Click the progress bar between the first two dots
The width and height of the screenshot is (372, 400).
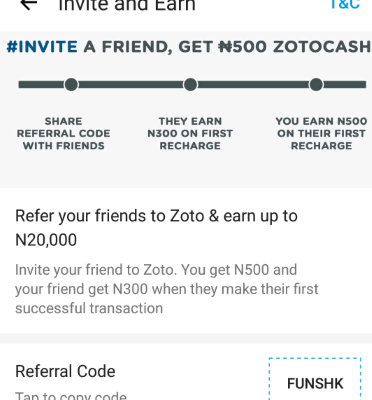(x=131, y=85)
